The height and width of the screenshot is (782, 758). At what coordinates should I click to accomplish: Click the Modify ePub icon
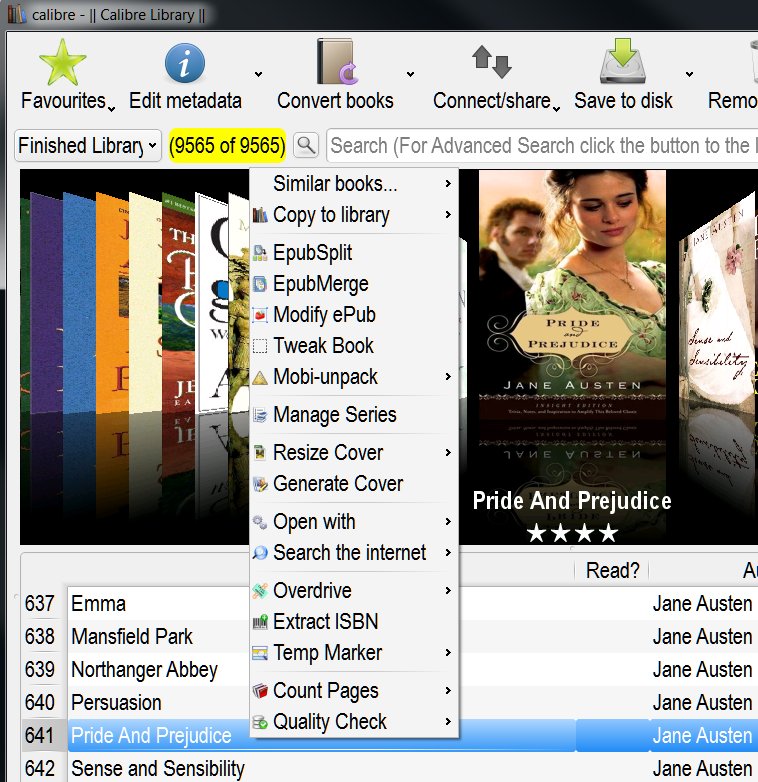pos(260,315)
